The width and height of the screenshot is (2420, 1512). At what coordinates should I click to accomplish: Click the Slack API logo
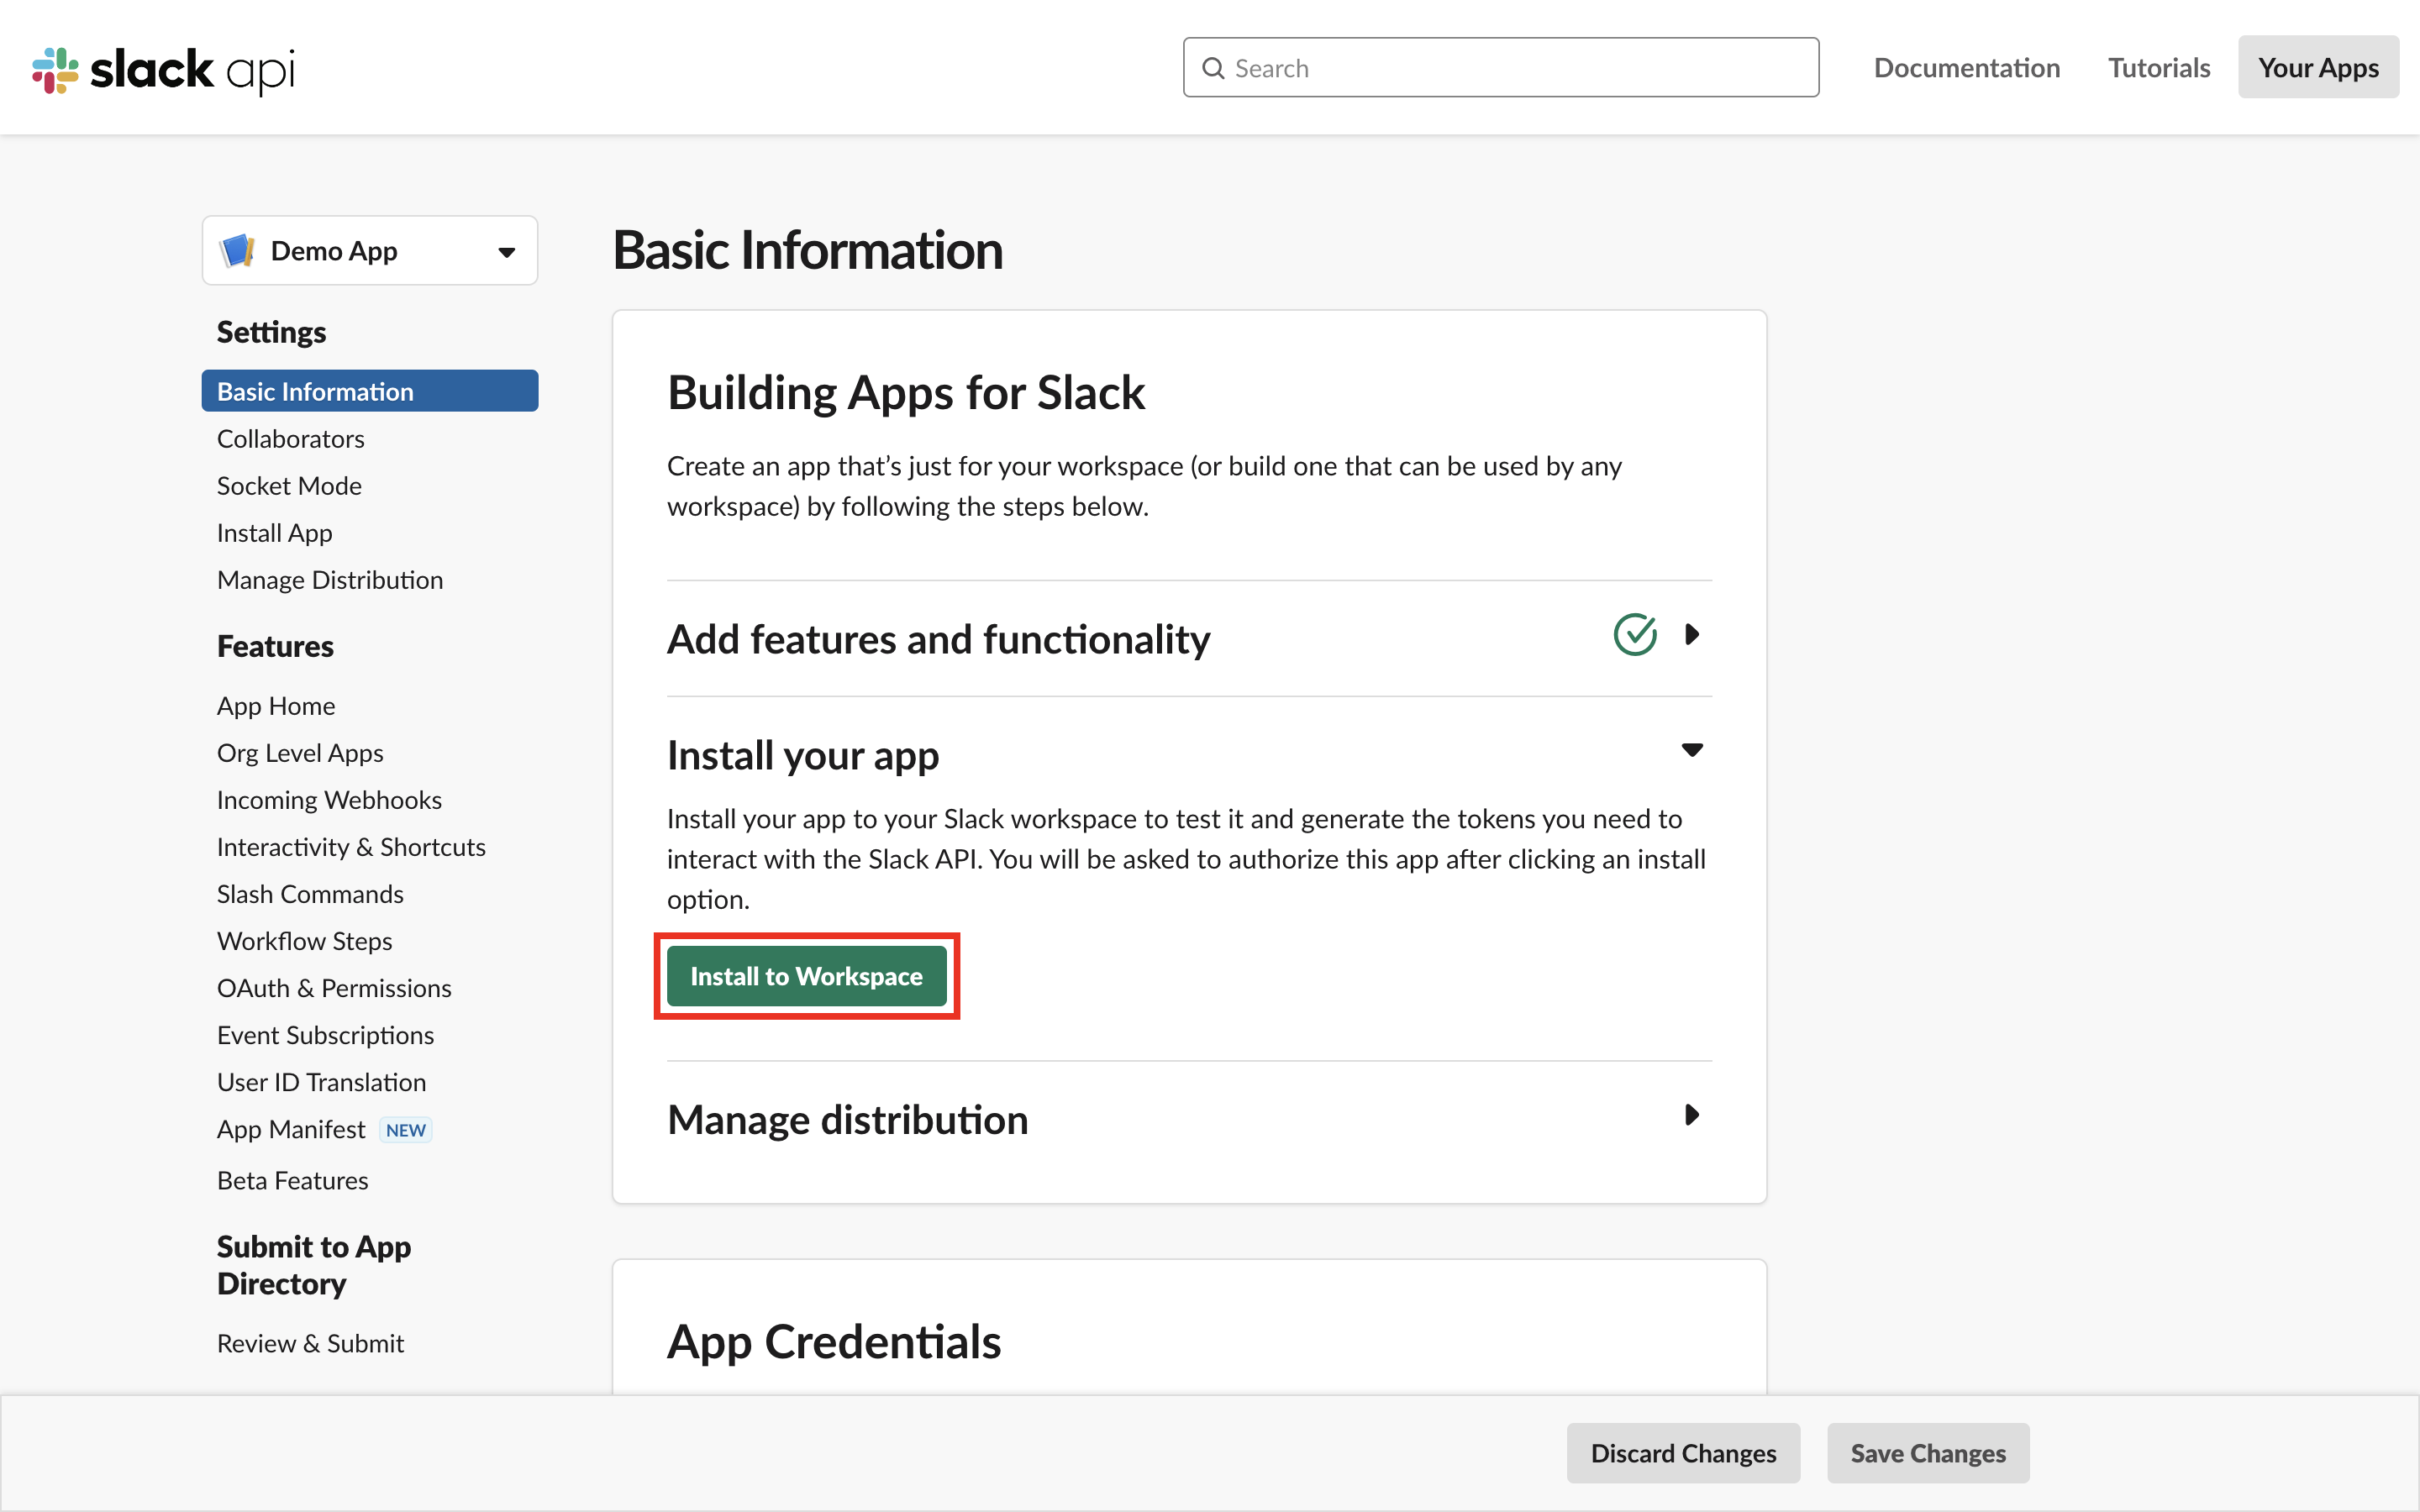(163, 69)
